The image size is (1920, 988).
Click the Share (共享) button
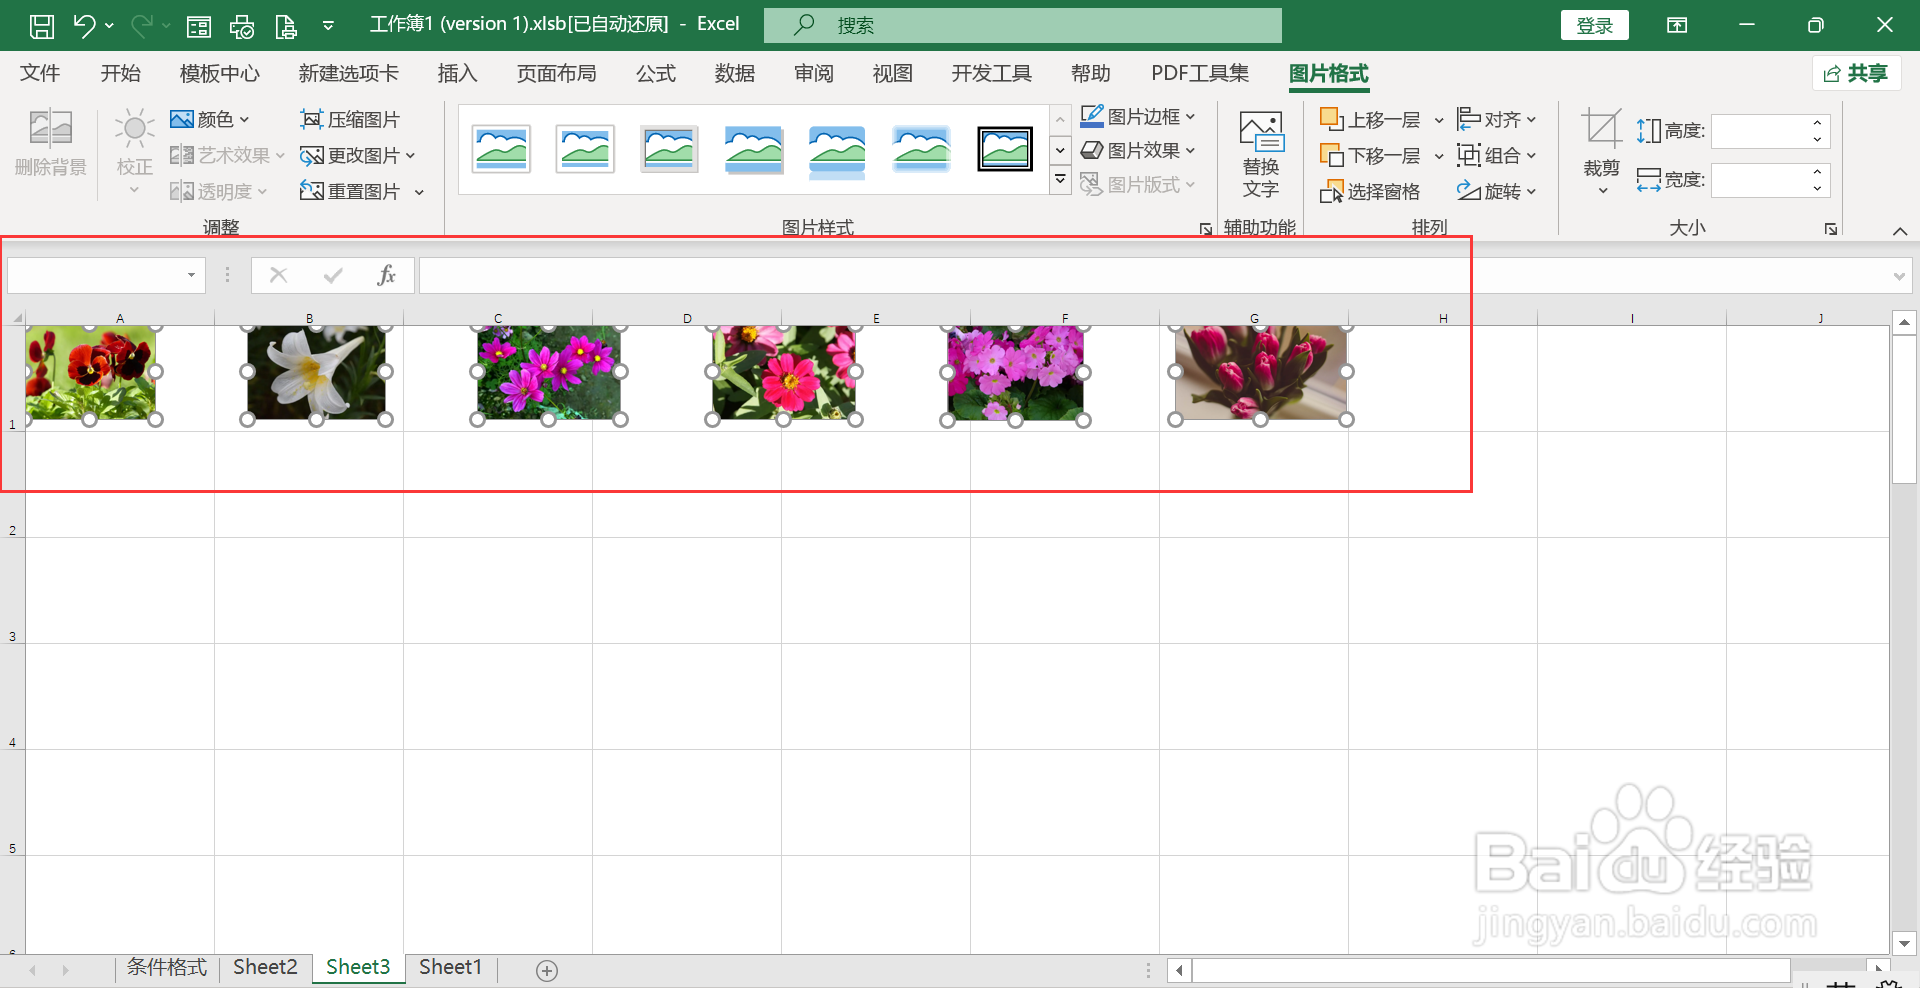pyautogui.click(x=1856, y=73)
